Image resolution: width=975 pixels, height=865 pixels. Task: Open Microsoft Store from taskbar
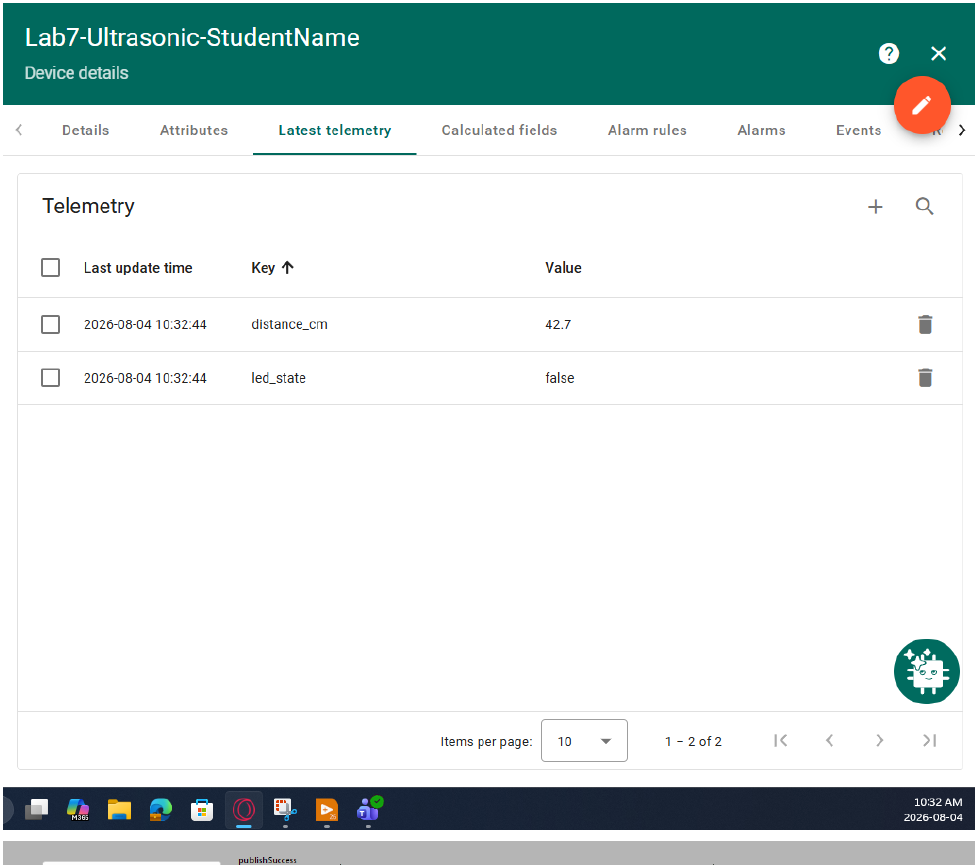coord(201,810)
